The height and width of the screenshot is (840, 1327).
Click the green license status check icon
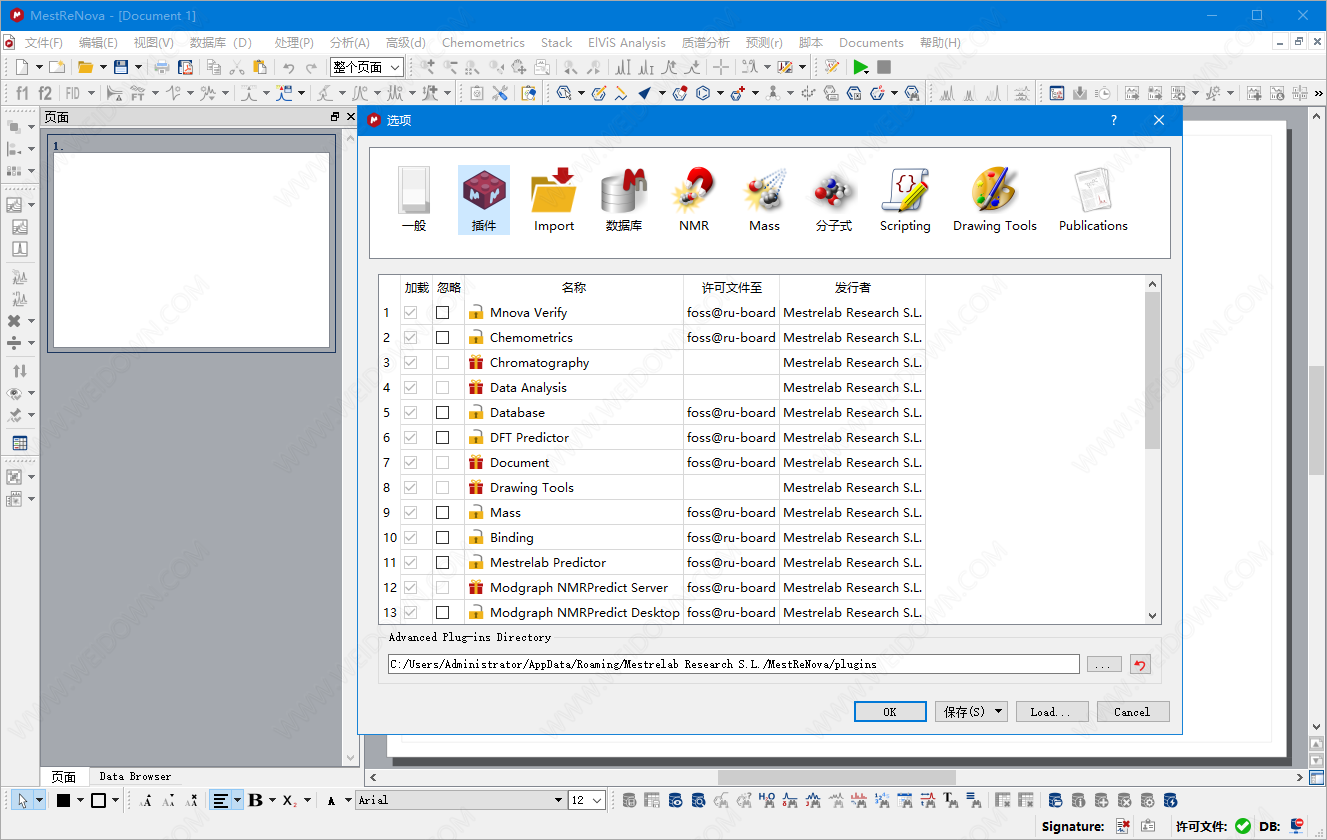click(x=1243, y=826)
